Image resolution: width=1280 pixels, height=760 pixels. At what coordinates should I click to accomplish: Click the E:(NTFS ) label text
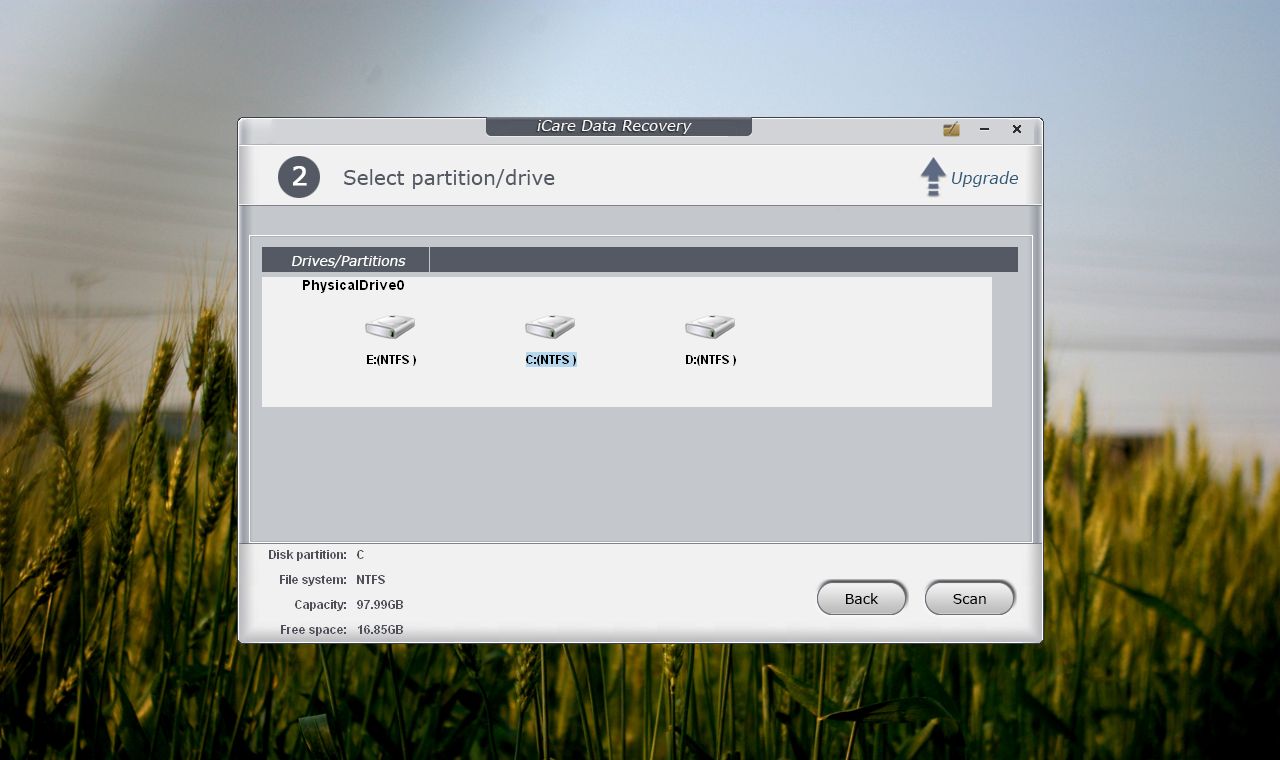click(x=391, y=359)
